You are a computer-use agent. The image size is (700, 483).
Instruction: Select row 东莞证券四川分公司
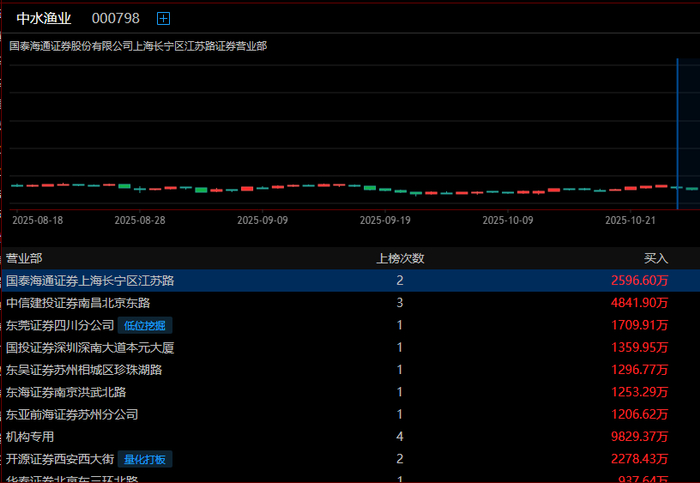click(351, 325)
